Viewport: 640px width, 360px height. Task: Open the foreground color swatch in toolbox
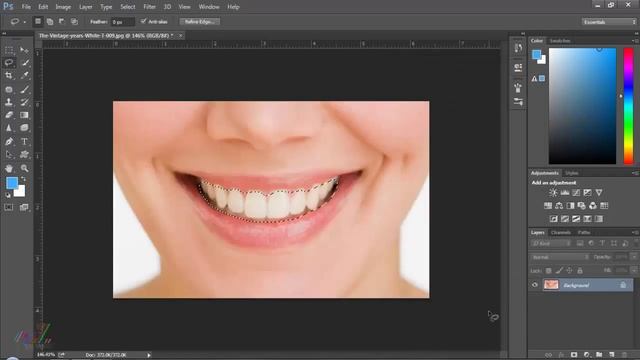coord(12,182)
